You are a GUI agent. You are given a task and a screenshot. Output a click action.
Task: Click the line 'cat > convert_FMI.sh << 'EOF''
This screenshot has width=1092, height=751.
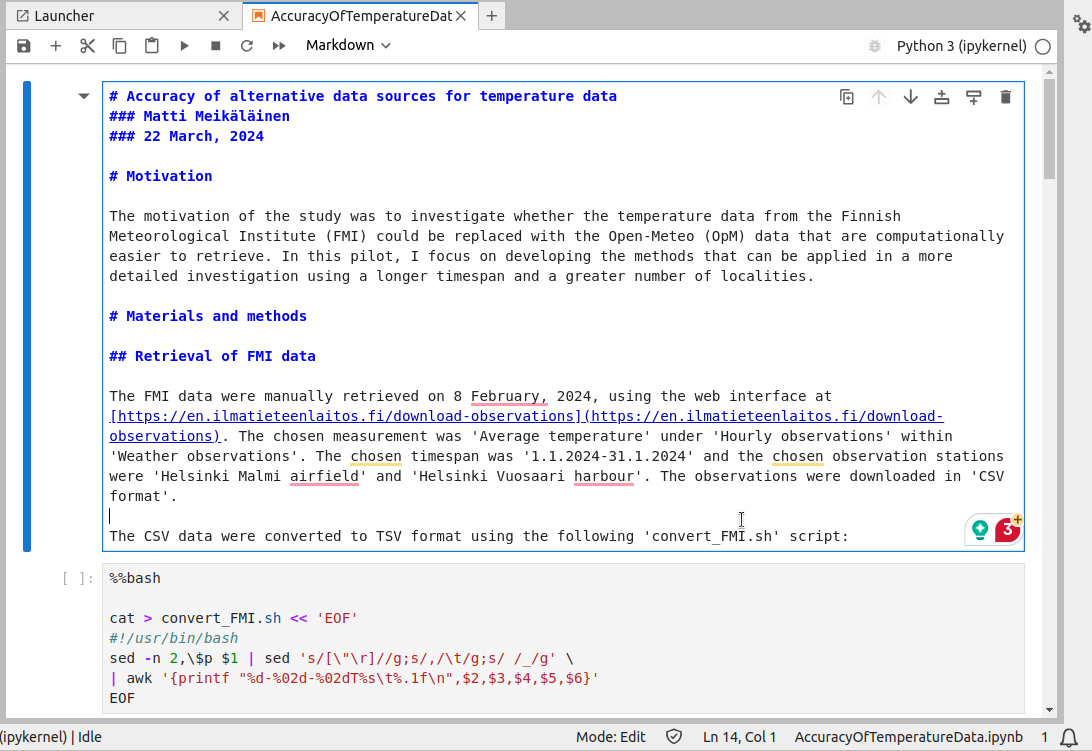(233, 619)
